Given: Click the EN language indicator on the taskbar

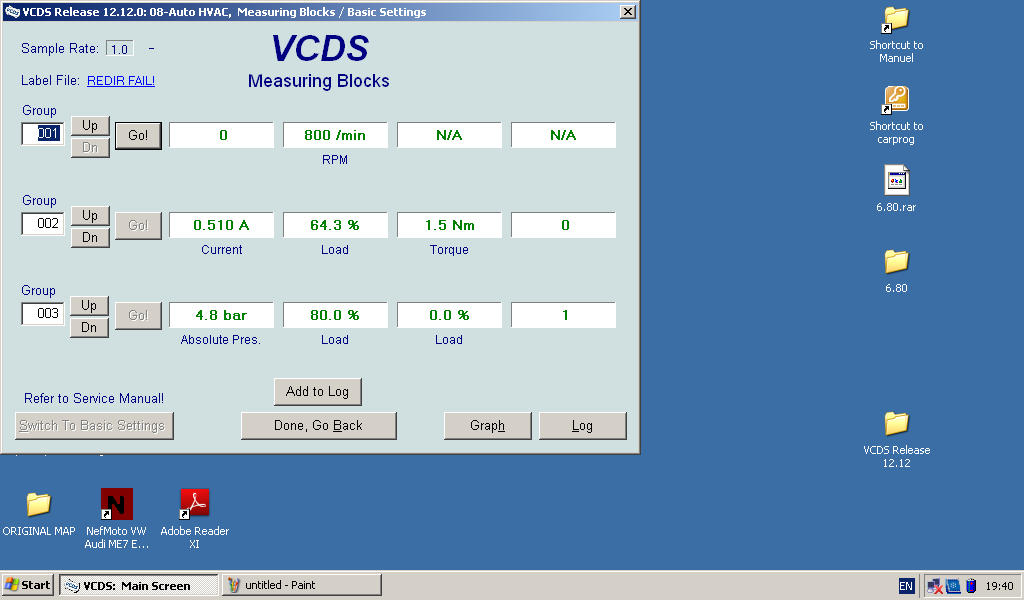Looking at the screenshot, I should click(x=906, y=585).
